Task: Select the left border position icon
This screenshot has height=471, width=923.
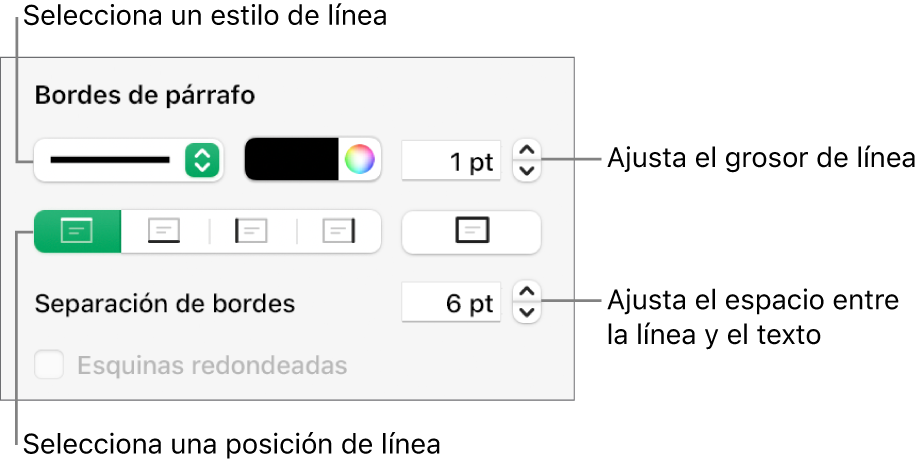Action: [x=252, y=230]
